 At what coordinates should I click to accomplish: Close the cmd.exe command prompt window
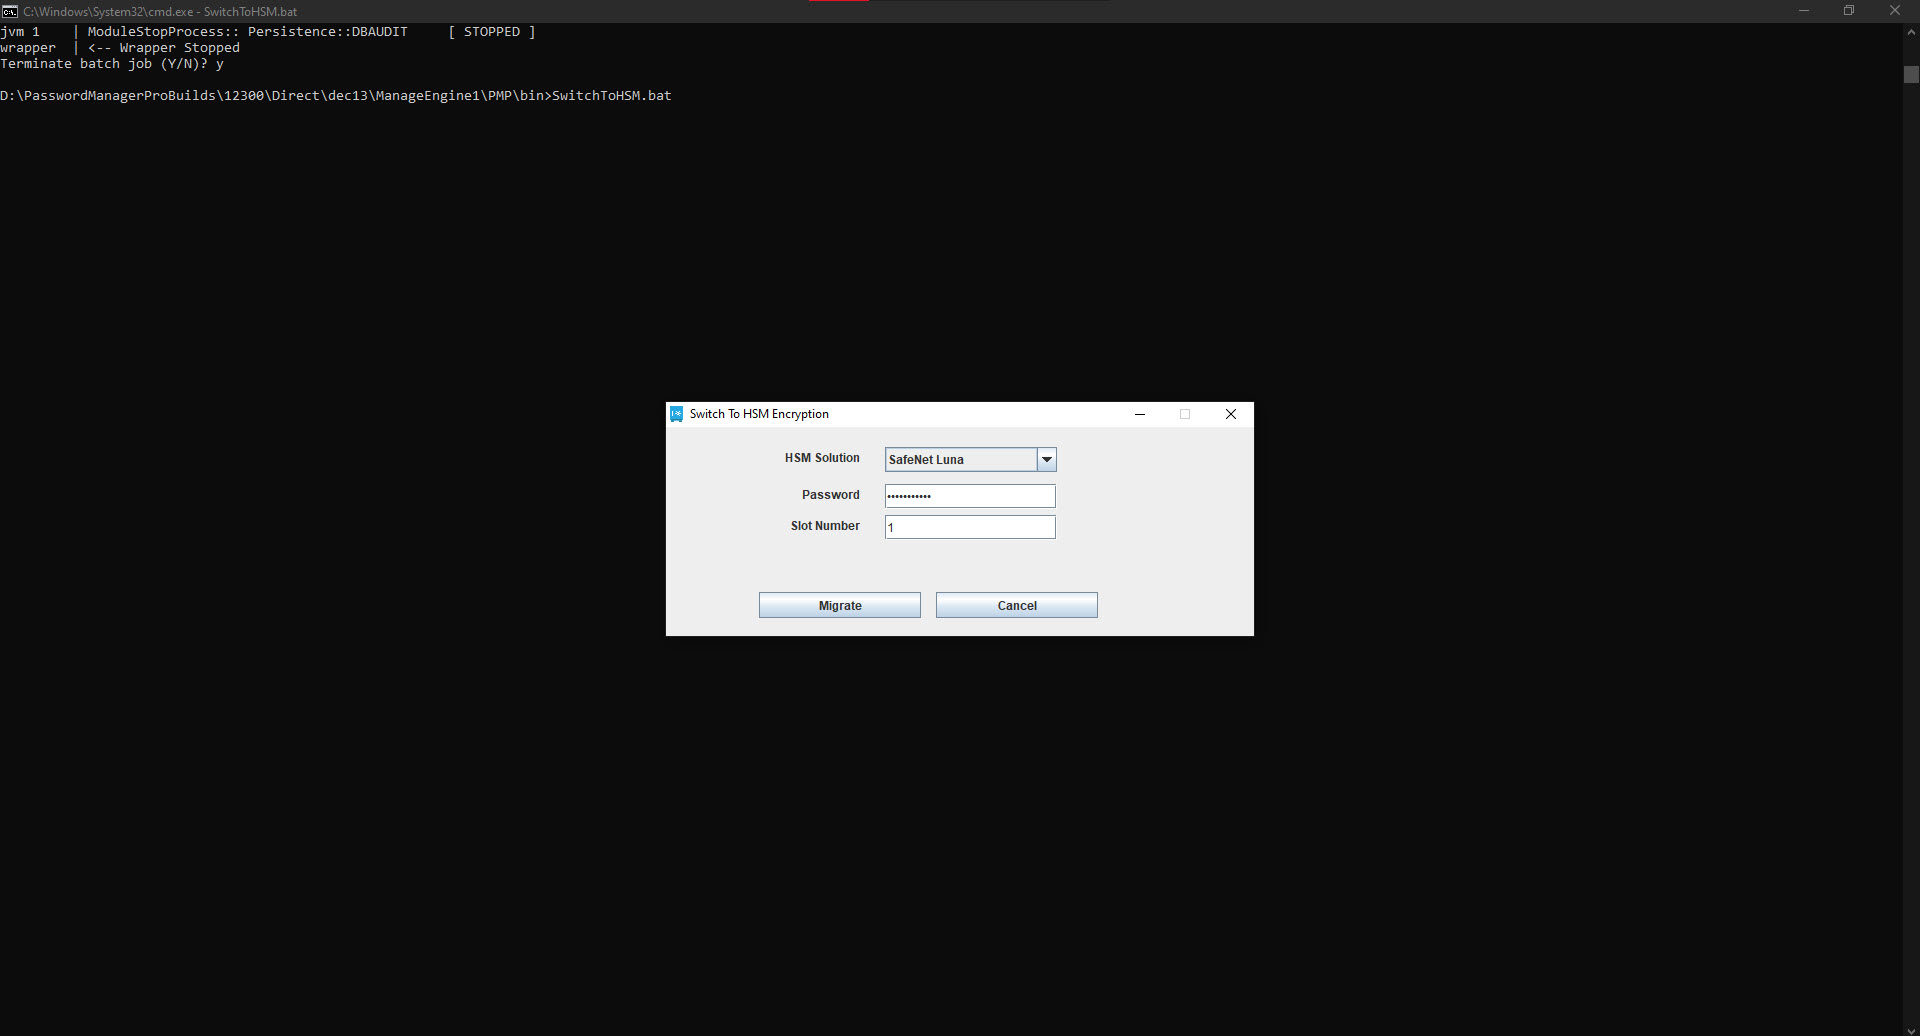[1895, 11]
